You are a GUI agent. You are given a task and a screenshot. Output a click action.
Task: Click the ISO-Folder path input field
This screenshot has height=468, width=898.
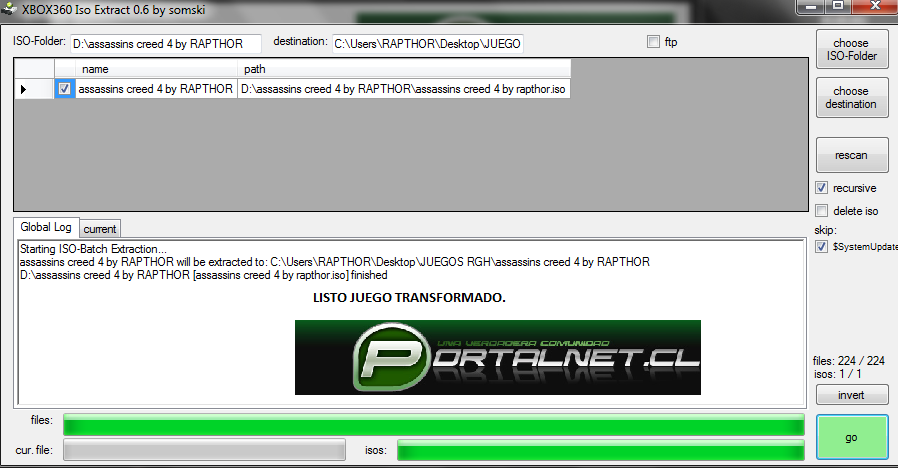pos(166,44)
